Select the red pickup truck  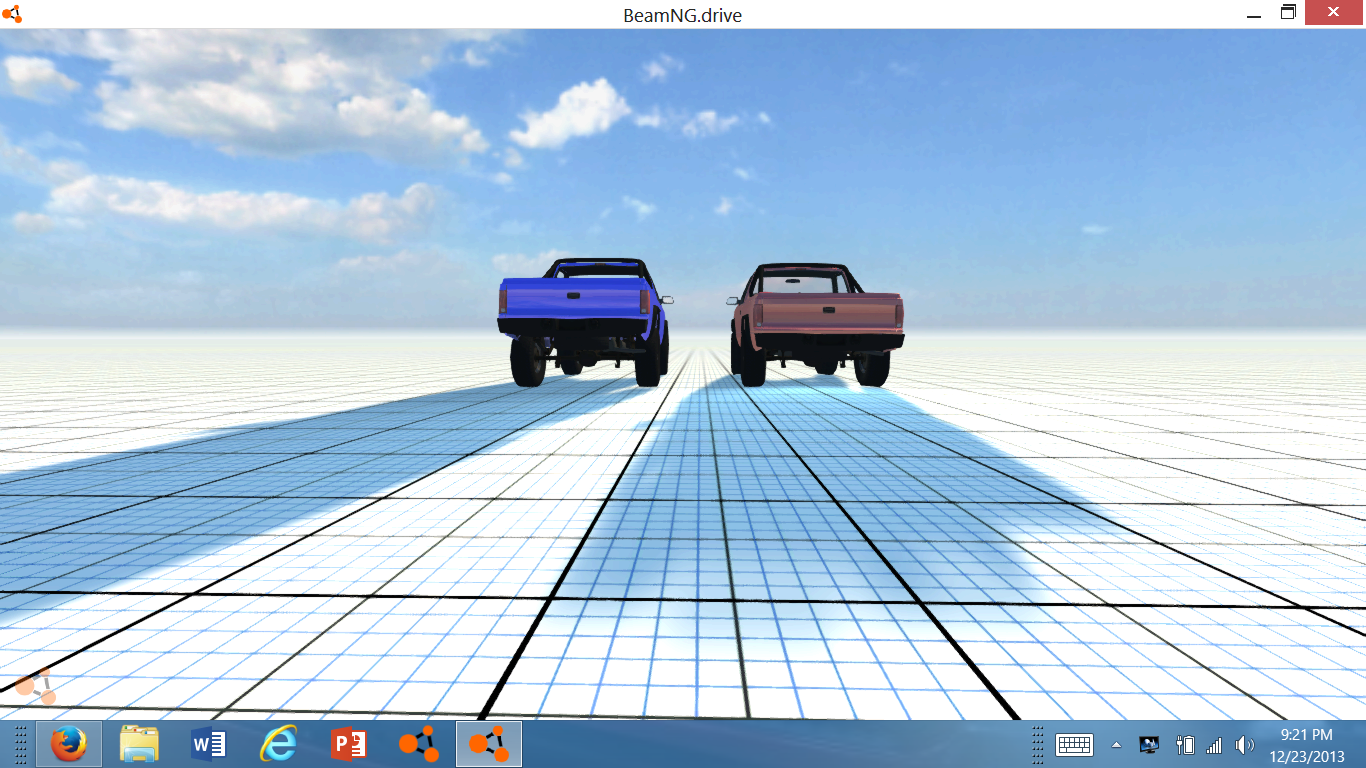[816, 325]
